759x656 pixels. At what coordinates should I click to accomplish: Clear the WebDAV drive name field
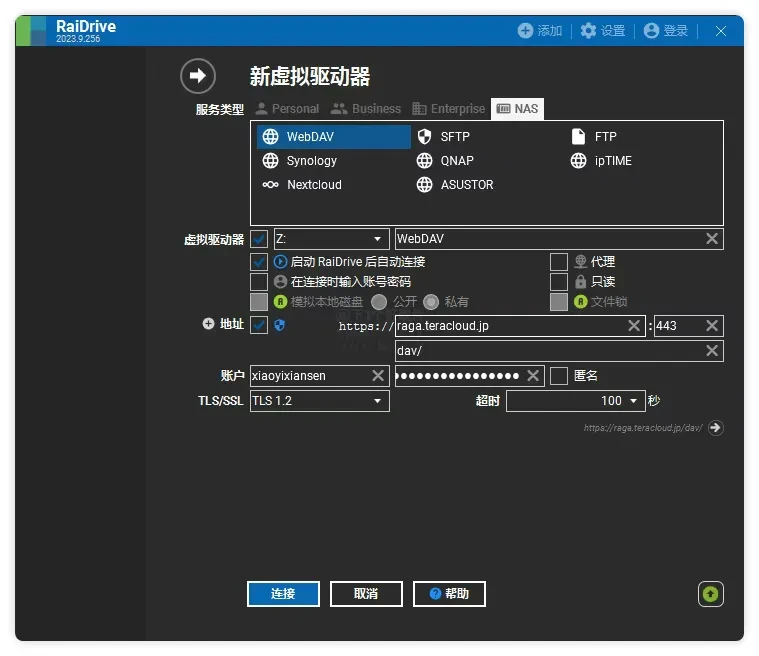point(712,239)
